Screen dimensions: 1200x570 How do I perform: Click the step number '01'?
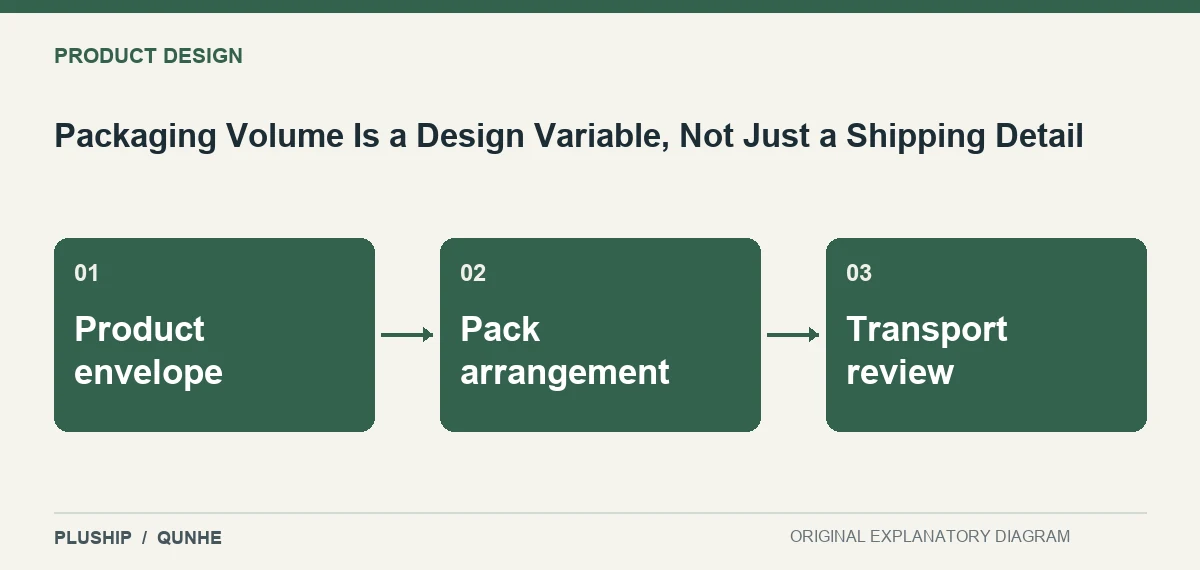(x=87, y=273)
